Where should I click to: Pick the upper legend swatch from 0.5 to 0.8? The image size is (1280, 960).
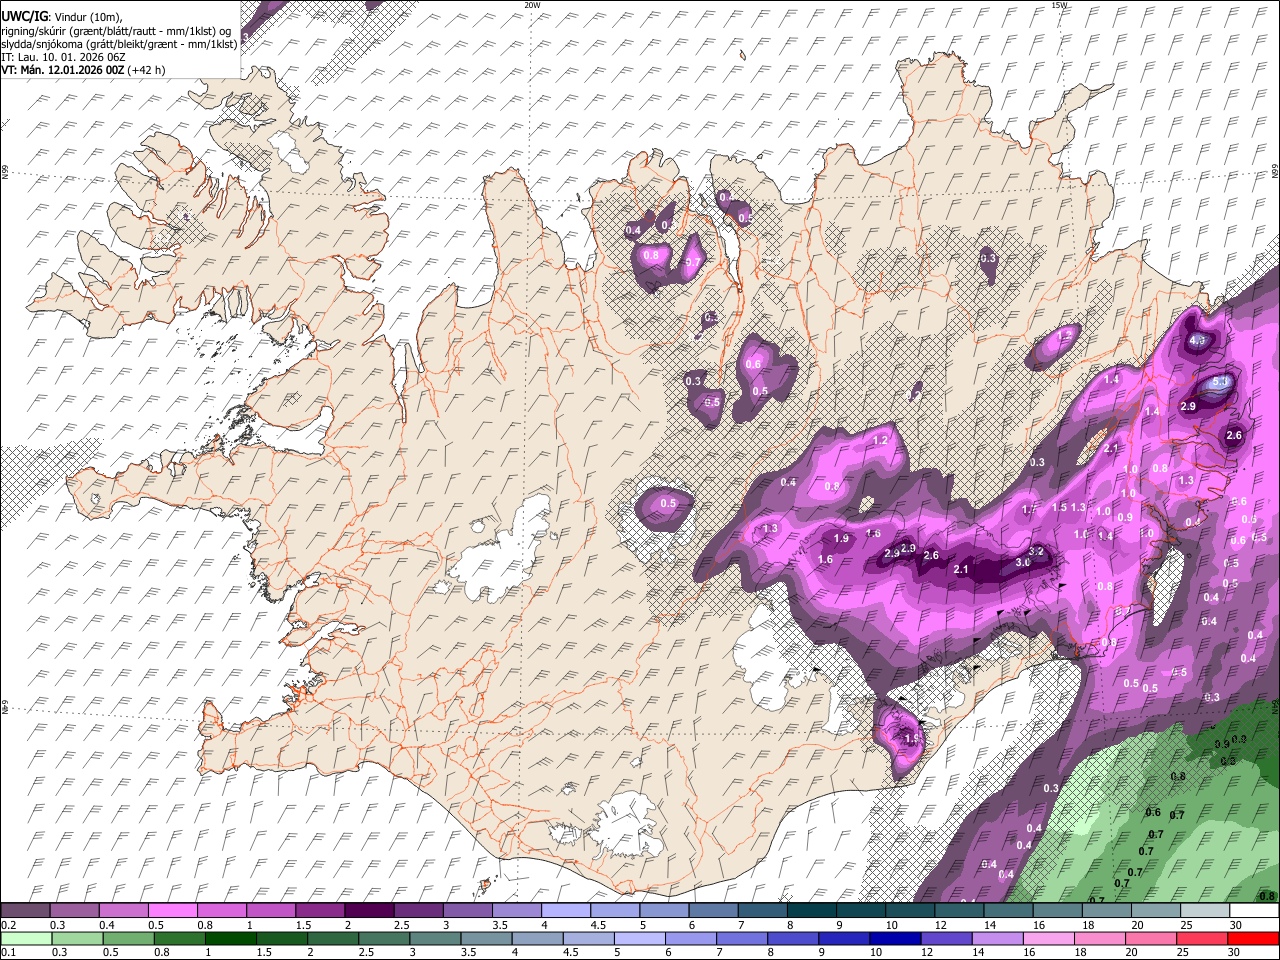point(173,911)
